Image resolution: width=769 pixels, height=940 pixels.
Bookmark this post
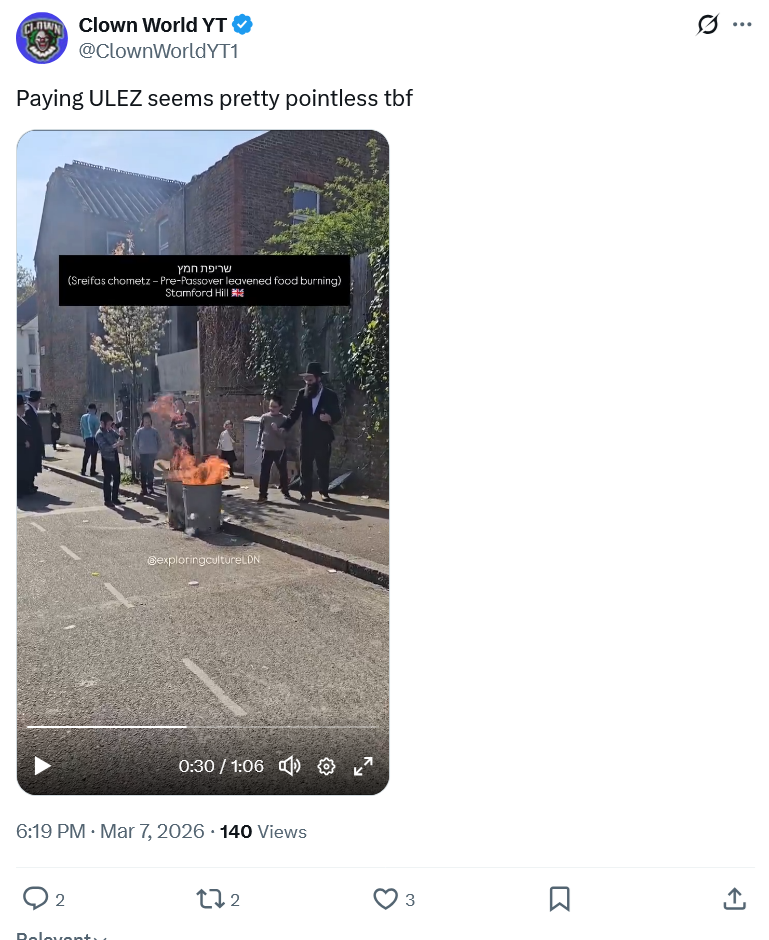pos(559,899)
